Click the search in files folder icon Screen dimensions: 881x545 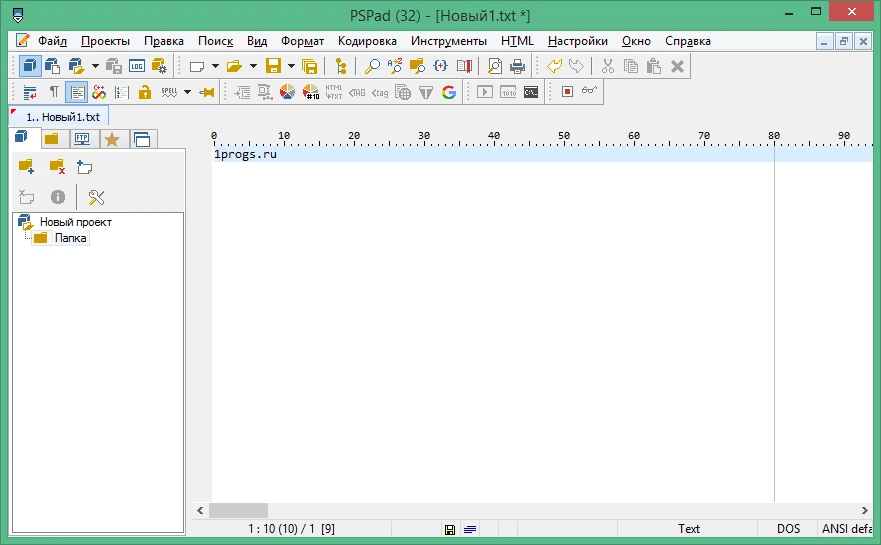[x=417, y=66]
